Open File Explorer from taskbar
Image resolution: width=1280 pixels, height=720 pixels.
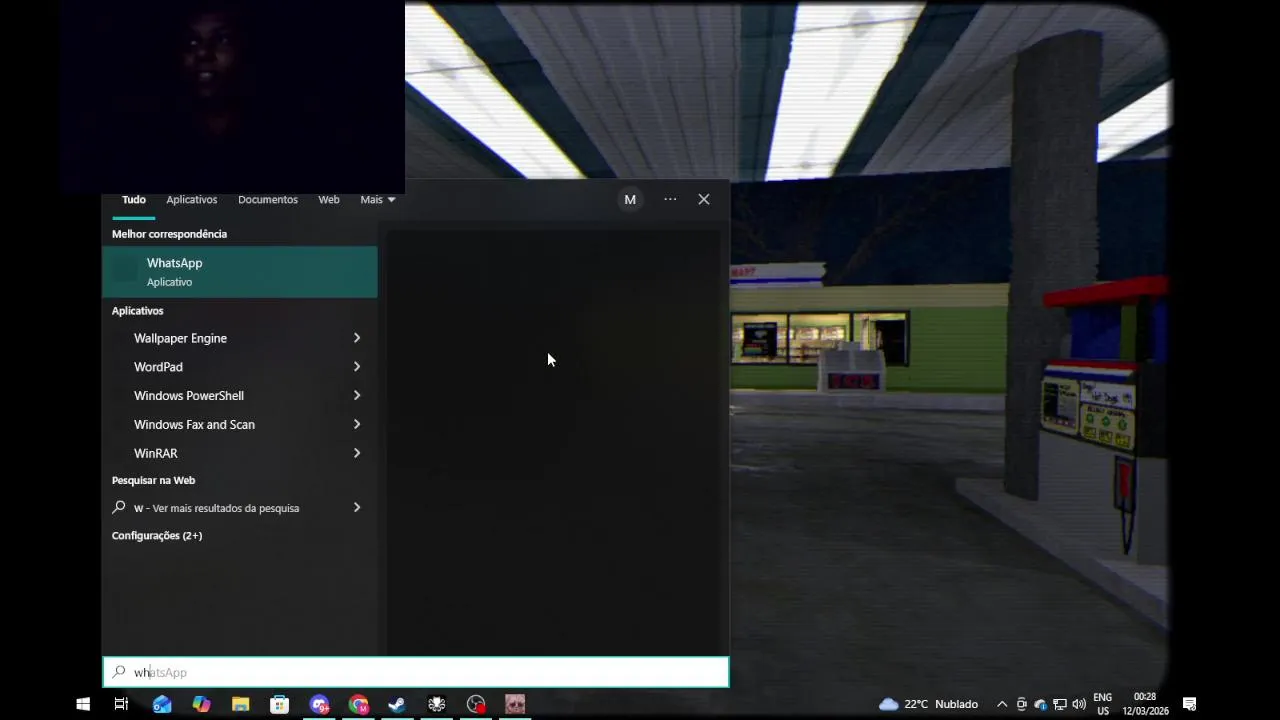(x=241, y=704)
